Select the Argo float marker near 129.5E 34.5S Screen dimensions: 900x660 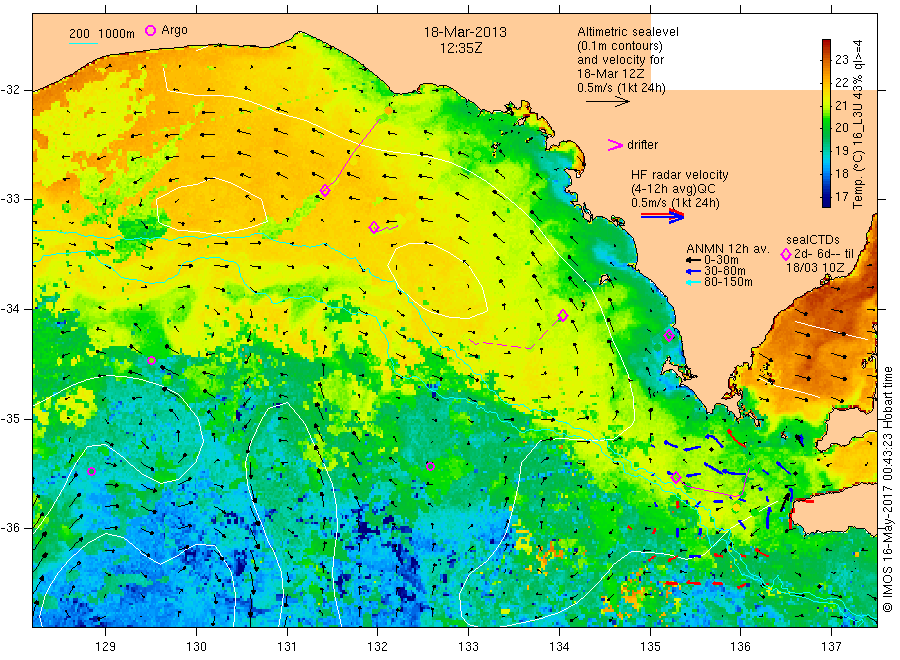[x=152, y=360]
